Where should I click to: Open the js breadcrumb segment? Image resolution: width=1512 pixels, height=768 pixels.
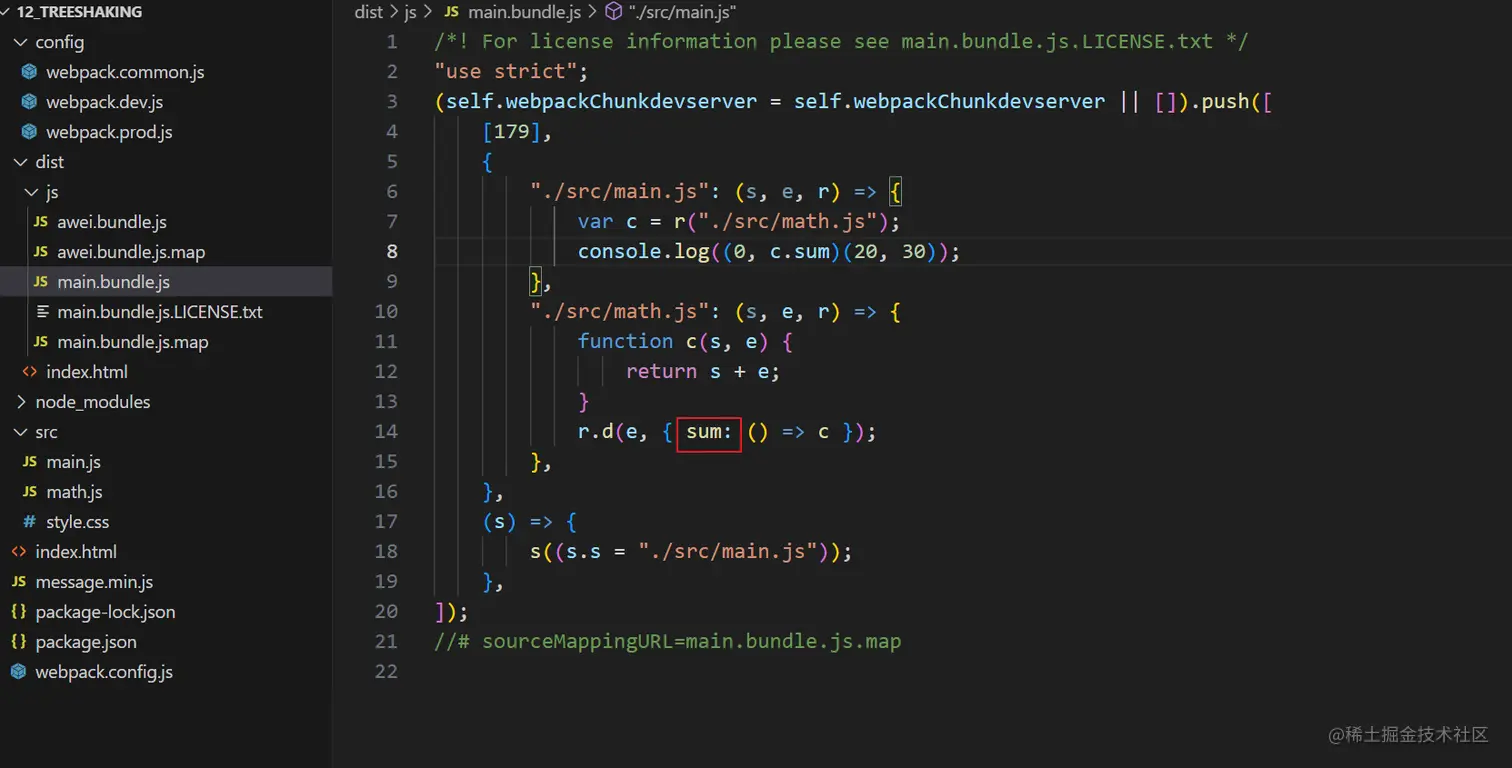[x=410, y=12]
